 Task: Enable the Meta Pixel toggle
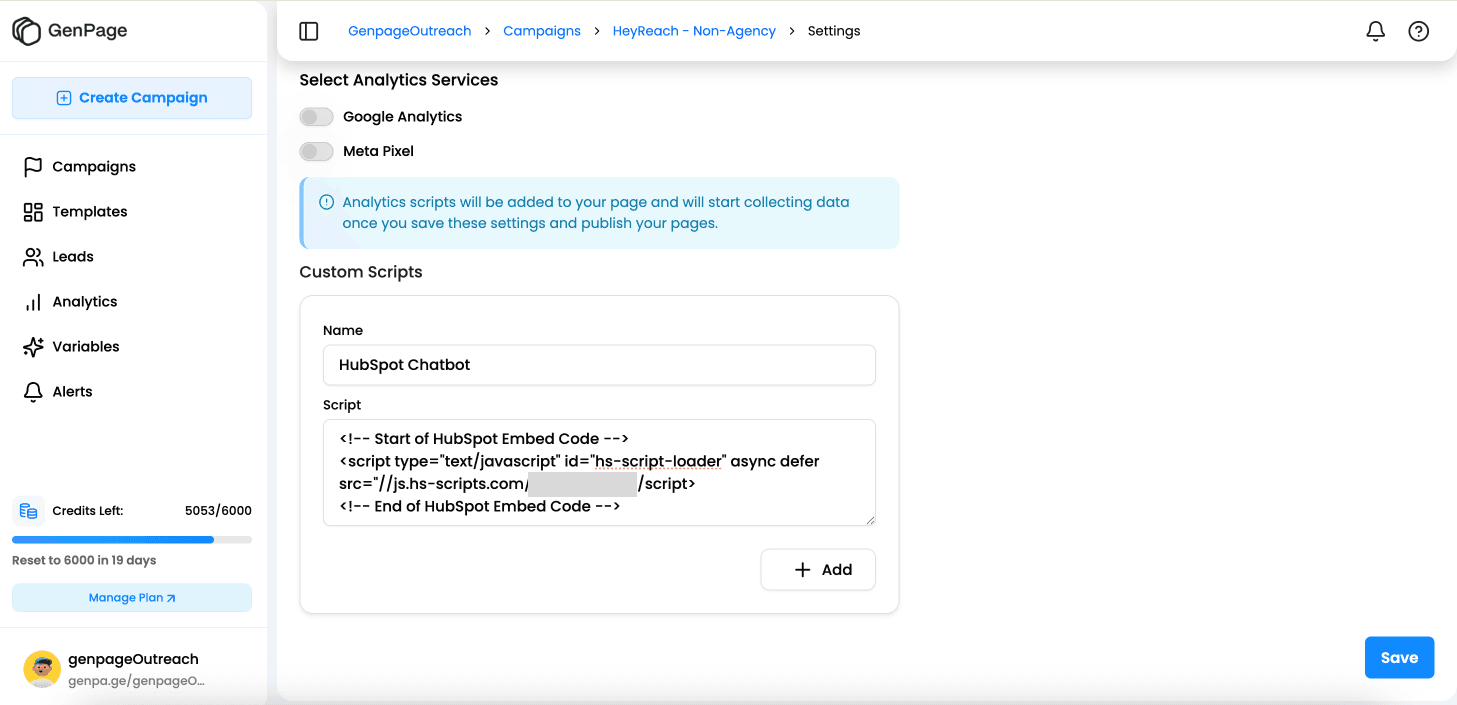[x=316, y=151]
